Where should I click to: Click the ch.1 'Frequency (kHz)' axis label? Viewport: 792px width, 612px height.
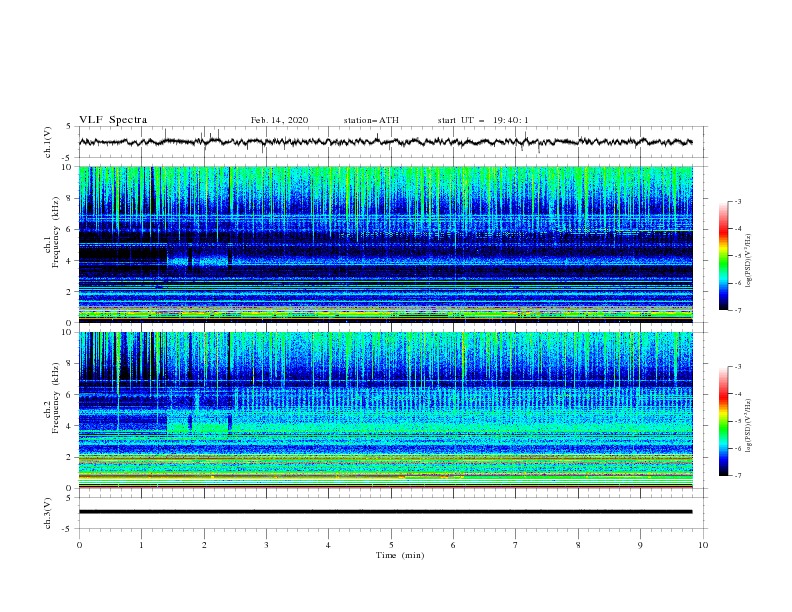tap(55, 233)
